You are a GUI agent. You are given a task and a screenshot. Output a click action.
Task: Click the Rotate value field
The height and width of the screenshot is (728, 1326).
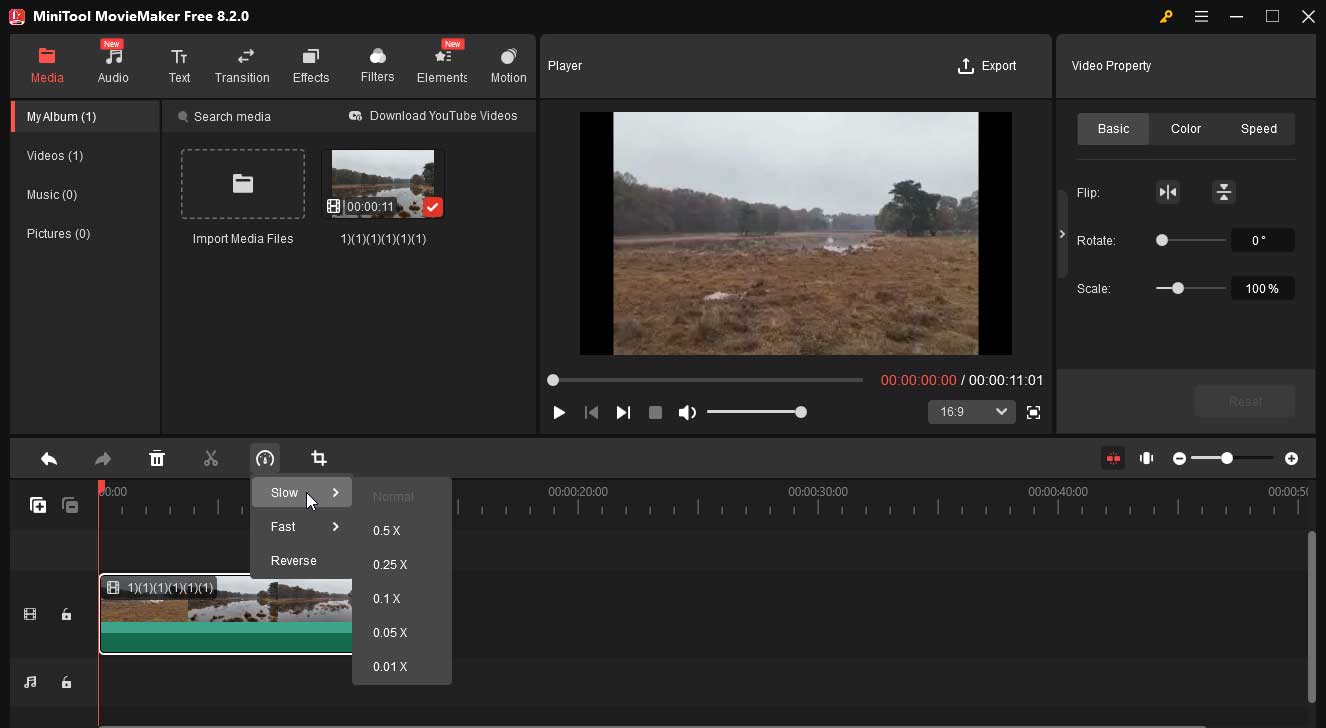pyautogui.click(x=1262, y=240)
